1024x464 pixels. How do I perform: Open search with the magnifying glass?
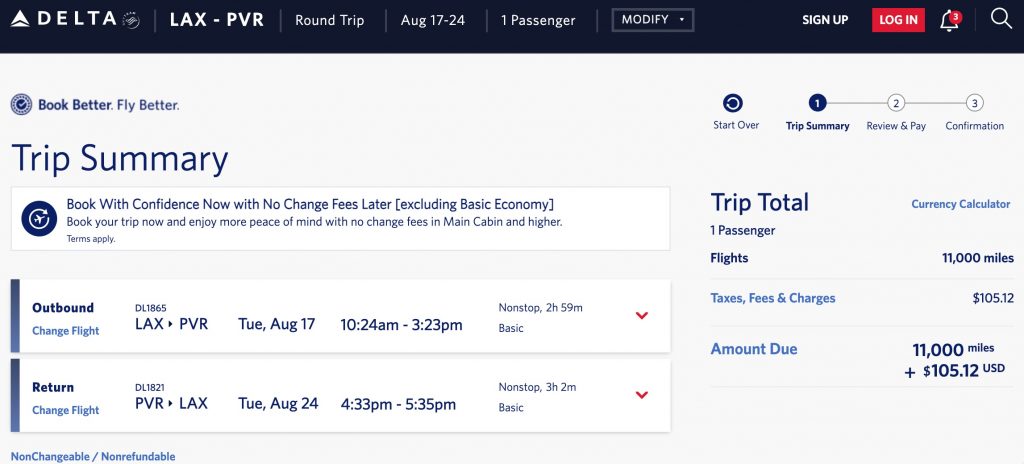click(x=1001, y=19)
